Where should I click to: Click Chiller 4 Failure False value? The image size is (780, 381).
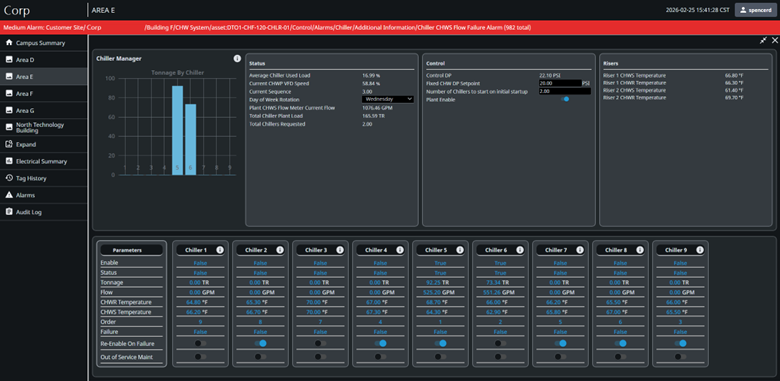[x=381, y=332]
